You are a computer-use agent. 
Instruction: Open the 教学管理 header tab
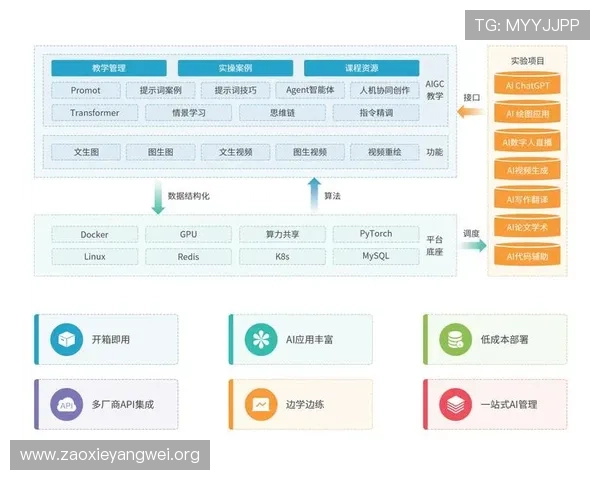click(109, 68)
